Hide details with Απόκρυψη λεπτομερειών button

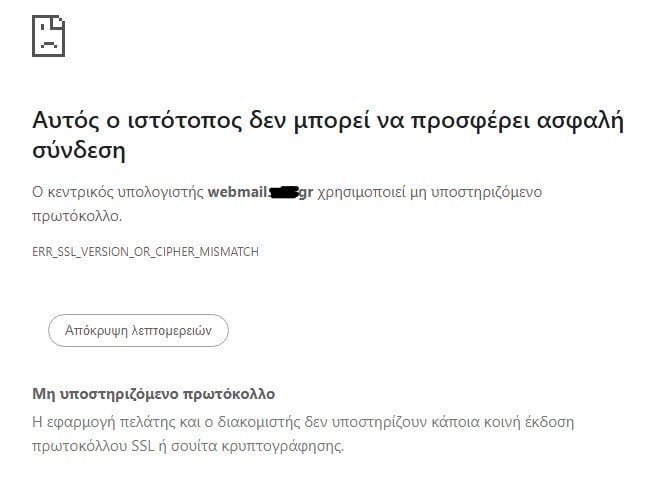tap(138, 330)
